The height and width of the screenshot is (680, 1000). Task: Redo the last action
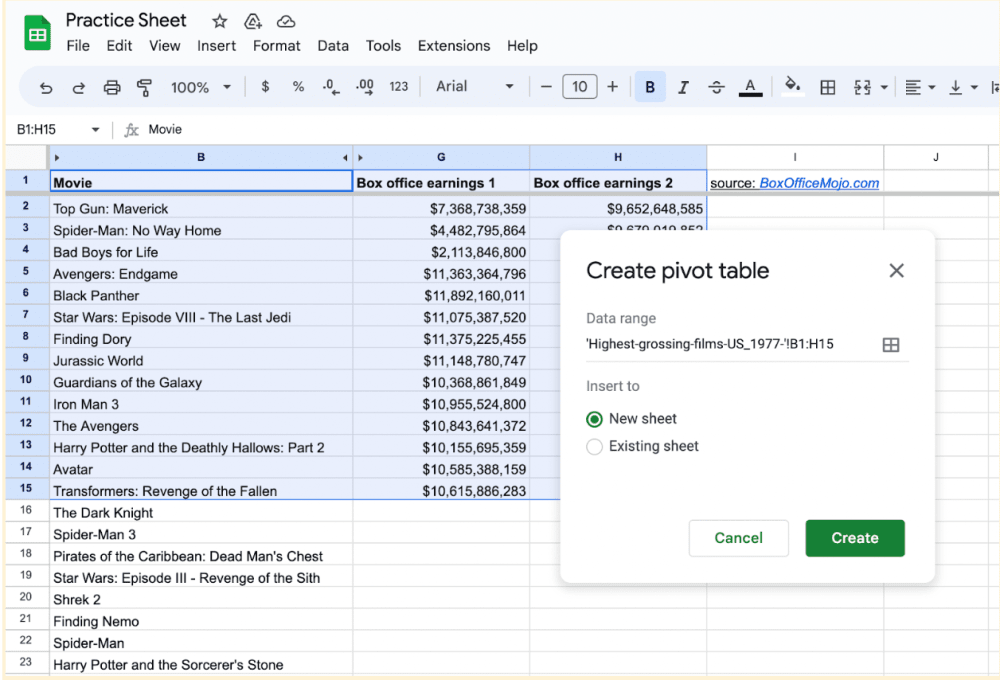tap(78, 87)
